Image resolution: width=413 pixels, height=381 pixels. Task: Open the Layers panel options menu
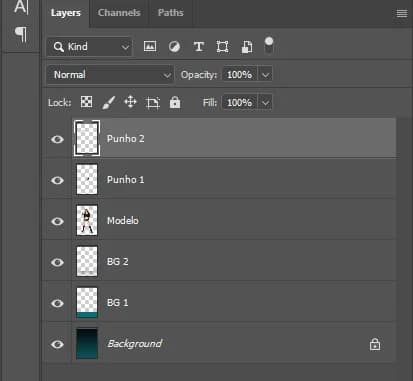[402, 13]
